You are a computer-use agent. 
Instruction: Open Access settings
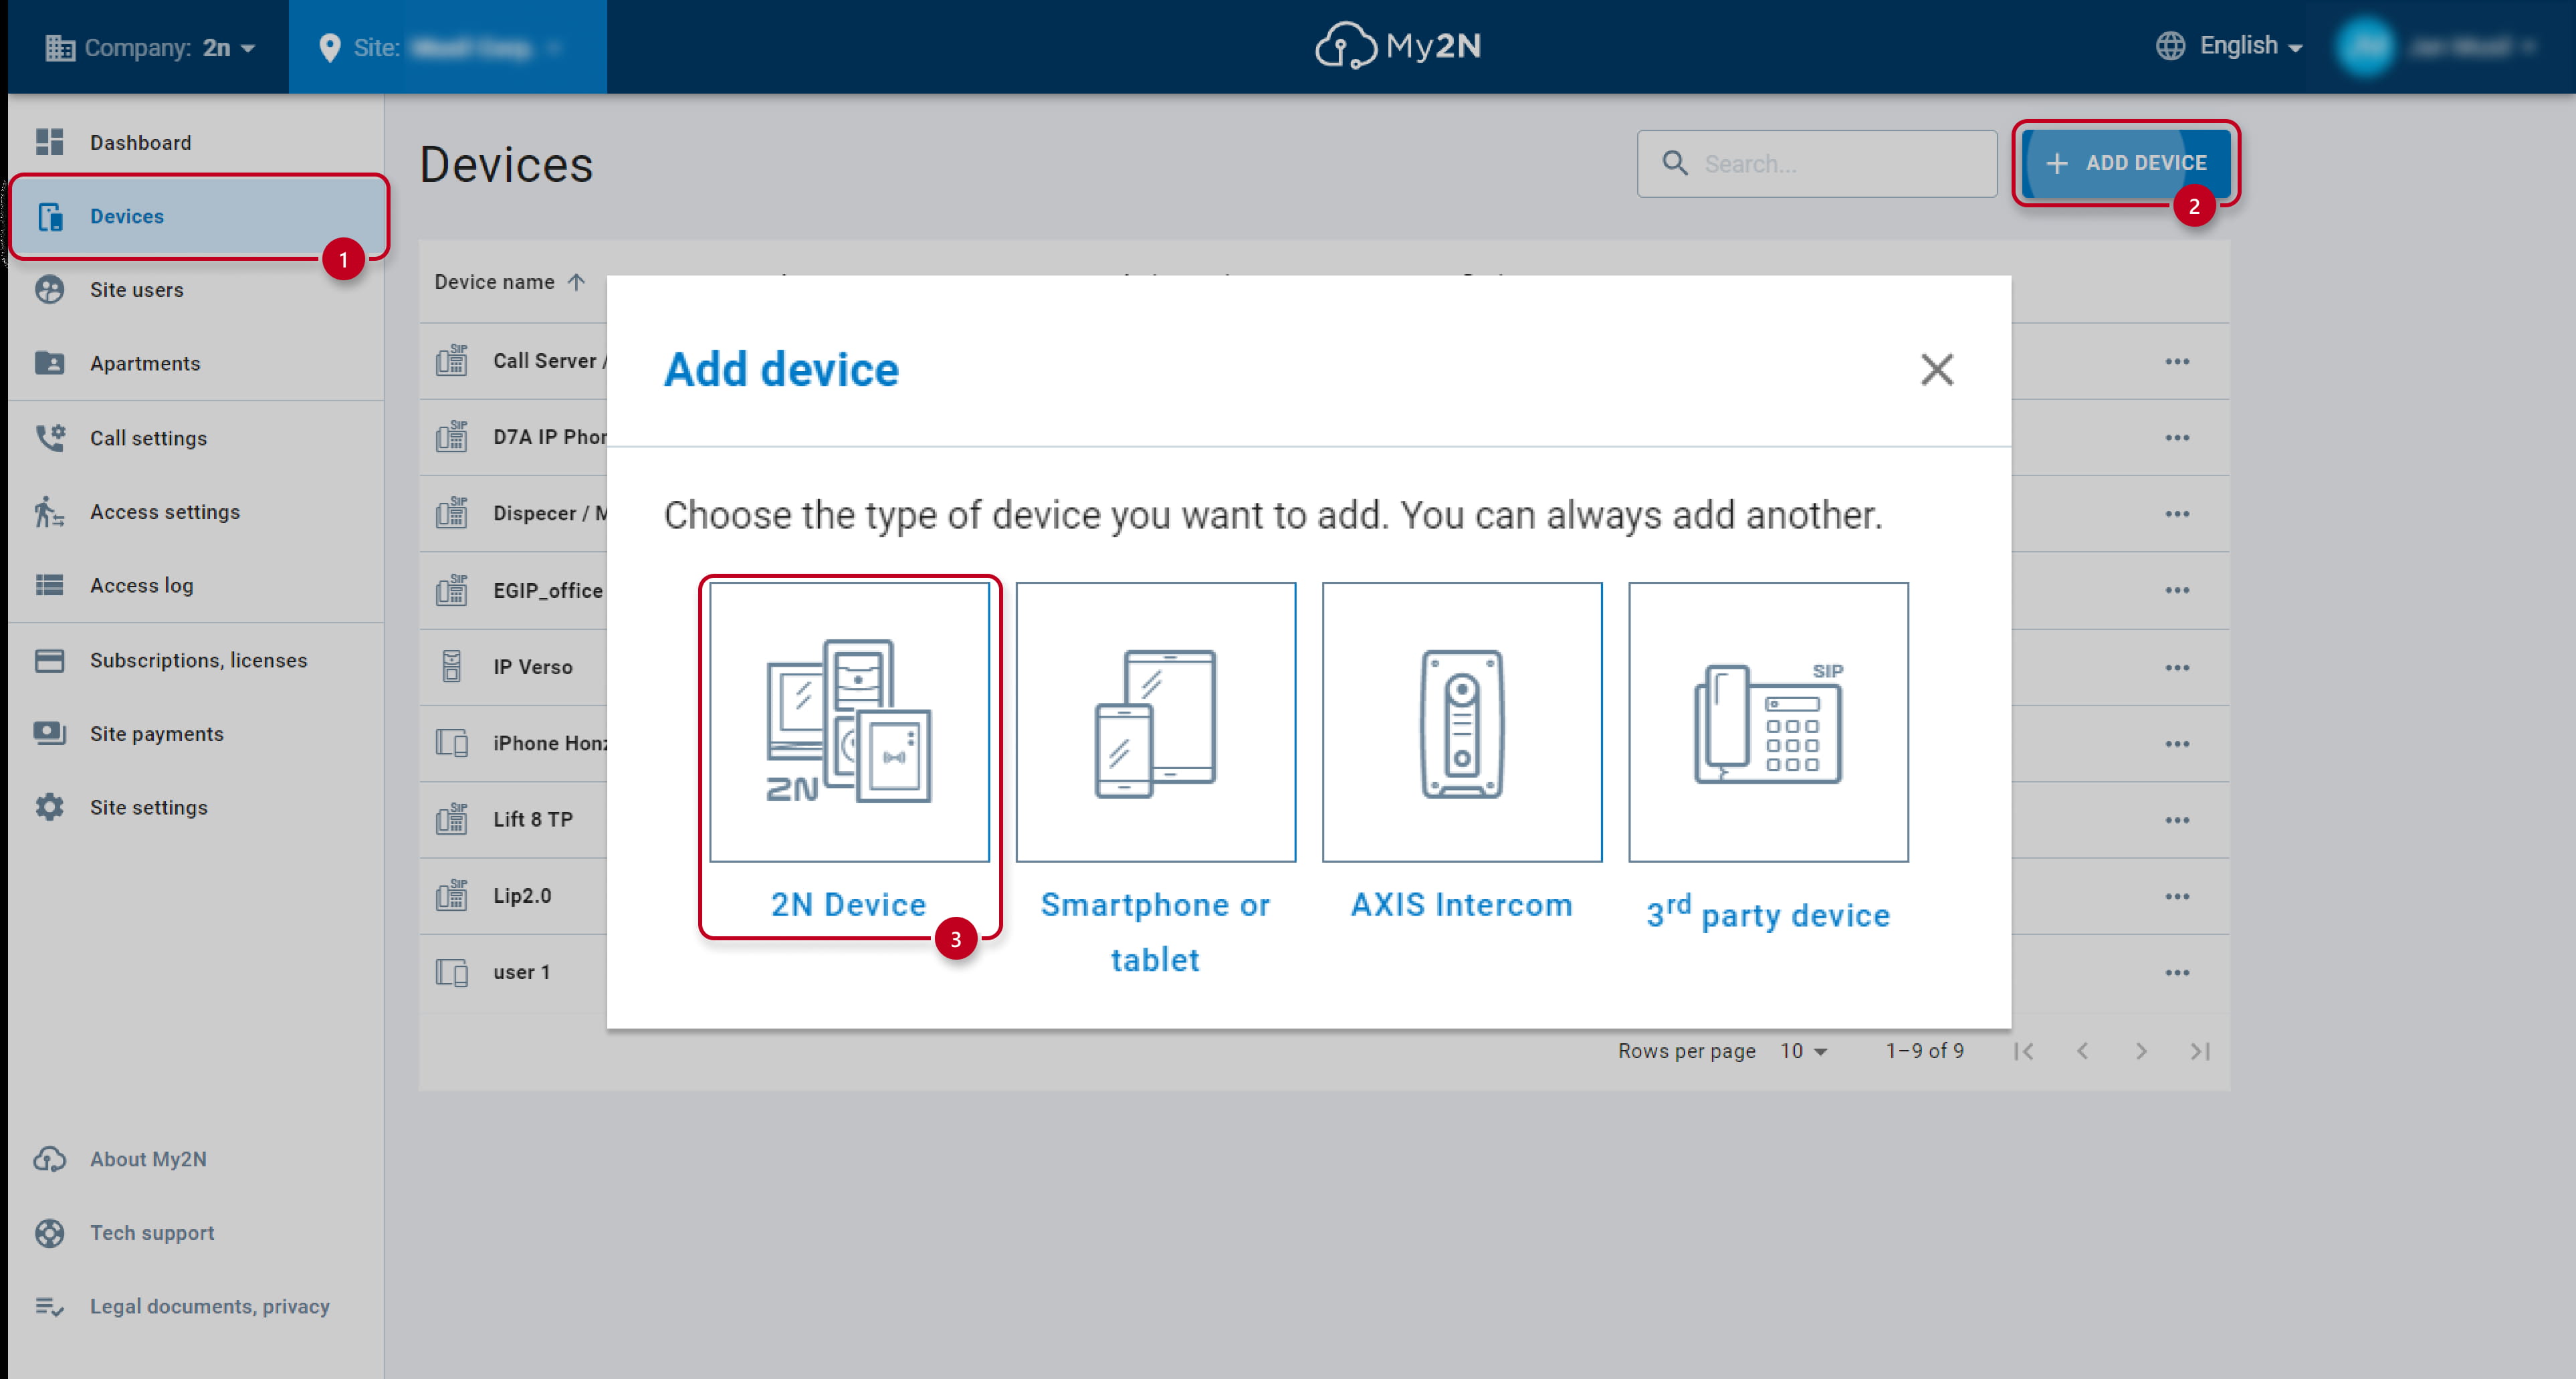(x=196, y=512)
